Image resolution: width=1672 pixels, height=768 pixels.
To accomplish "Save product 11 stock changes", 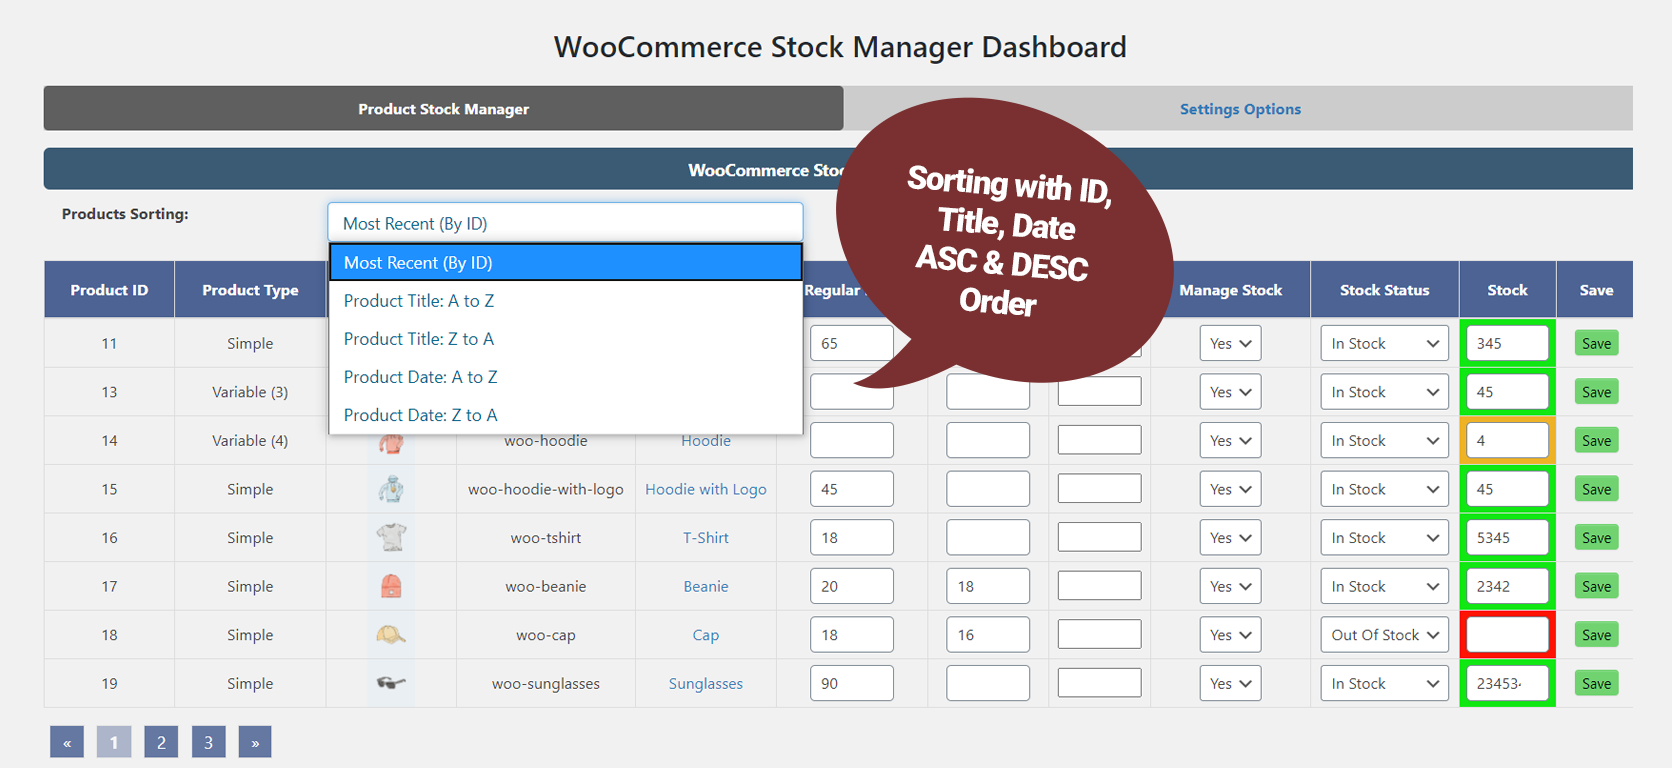I will point(1596,343).
